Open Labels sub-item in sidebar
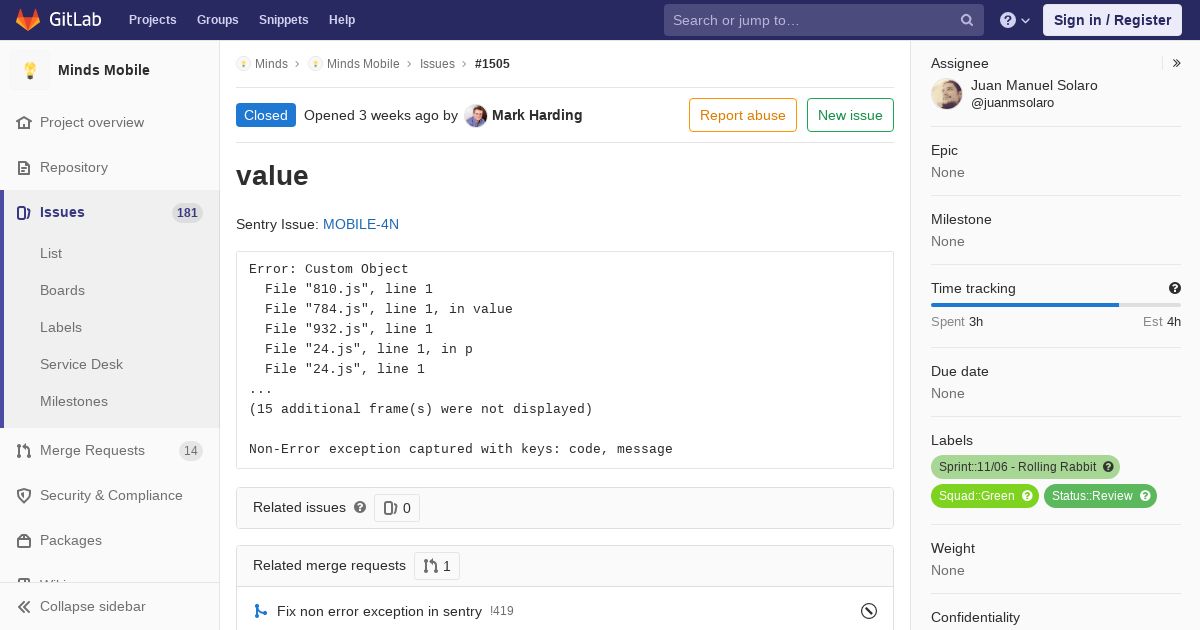The height and width of the screenshot is (630, 1200). point(61,327)
